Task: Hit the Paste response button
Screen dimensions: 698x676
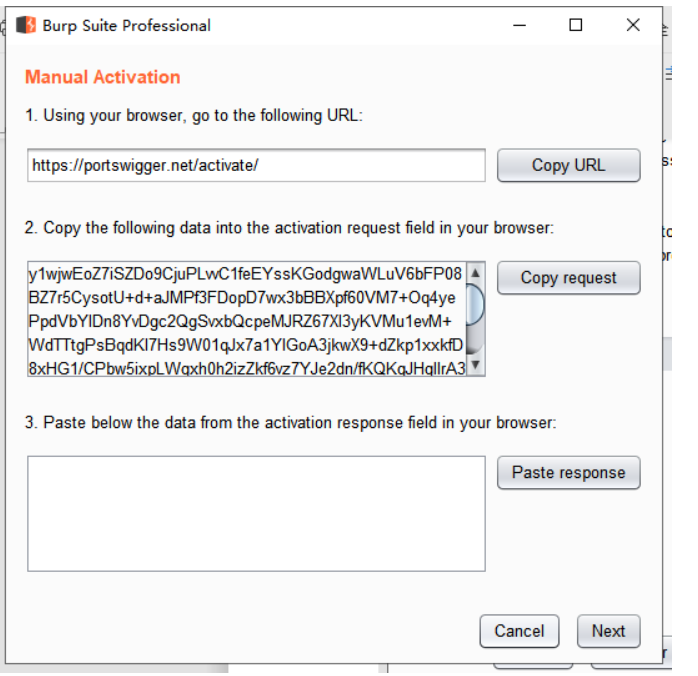Action: click(x=568, y=473)
